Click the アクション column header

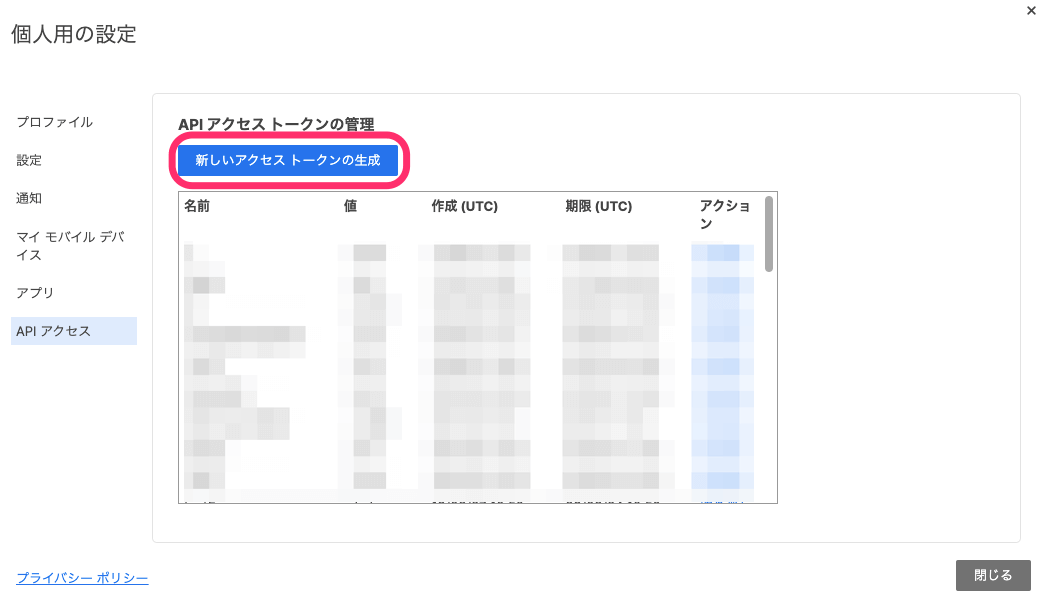pos(725,214)
